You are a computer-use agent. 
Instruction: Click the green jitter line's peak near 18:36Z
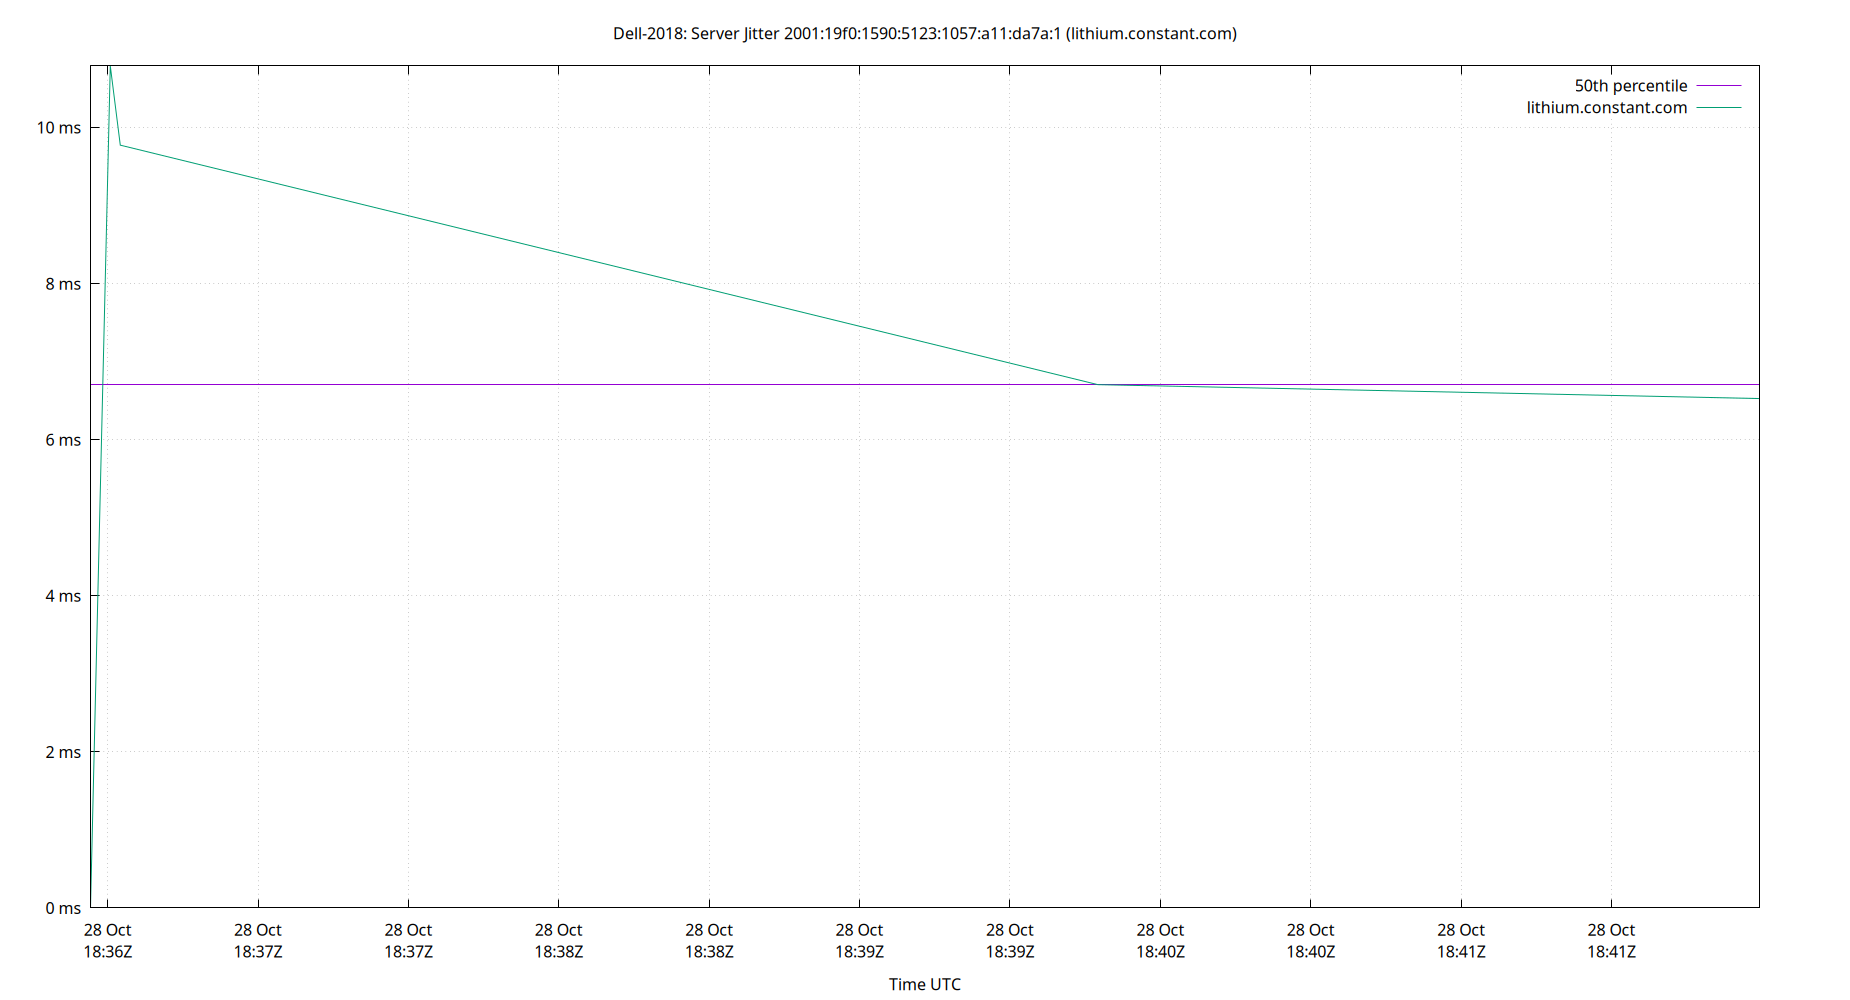coord(110,70)
